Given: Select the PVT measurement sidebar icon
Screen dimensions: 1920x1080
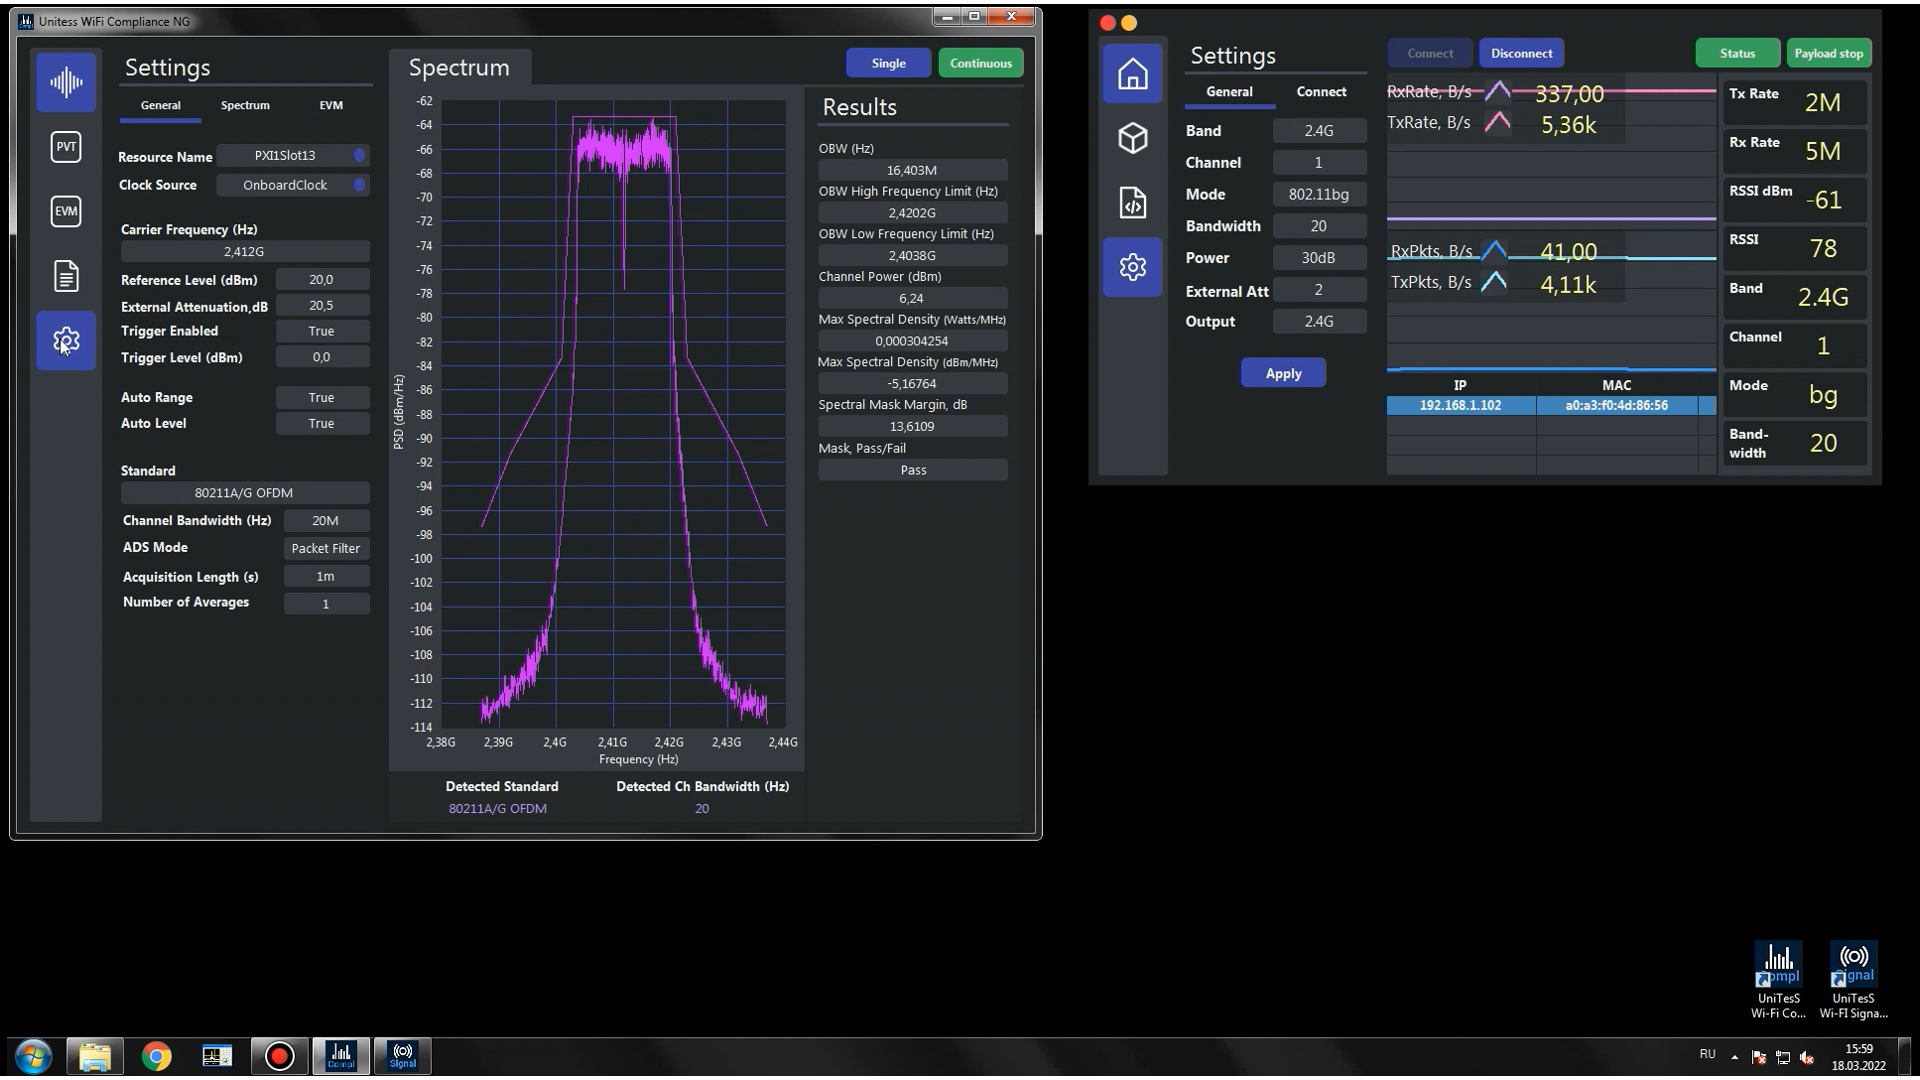Looking at the screenshot, I should pos(66,147).
